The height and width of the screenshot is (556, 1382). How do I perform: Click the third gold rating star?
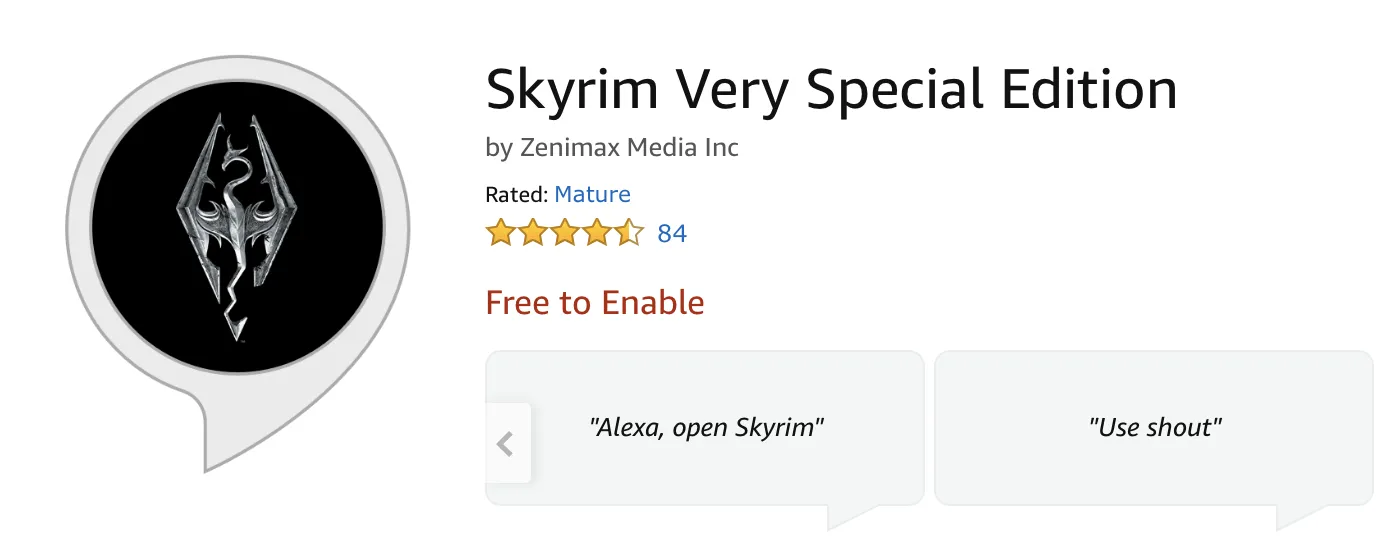tap(564, 234)
